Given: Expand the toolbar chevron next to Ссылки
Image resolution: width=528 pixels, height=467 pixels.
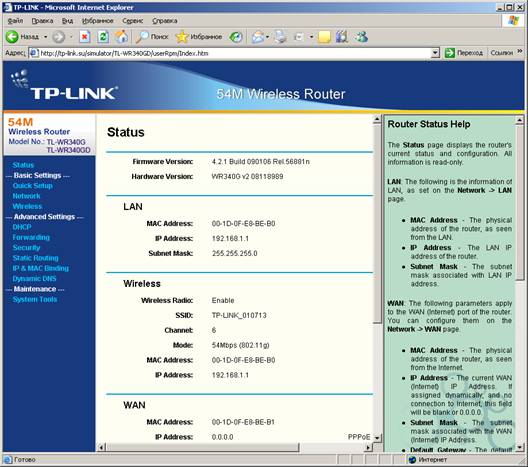Looking at the screenshot, I should (x=520, y=51).
